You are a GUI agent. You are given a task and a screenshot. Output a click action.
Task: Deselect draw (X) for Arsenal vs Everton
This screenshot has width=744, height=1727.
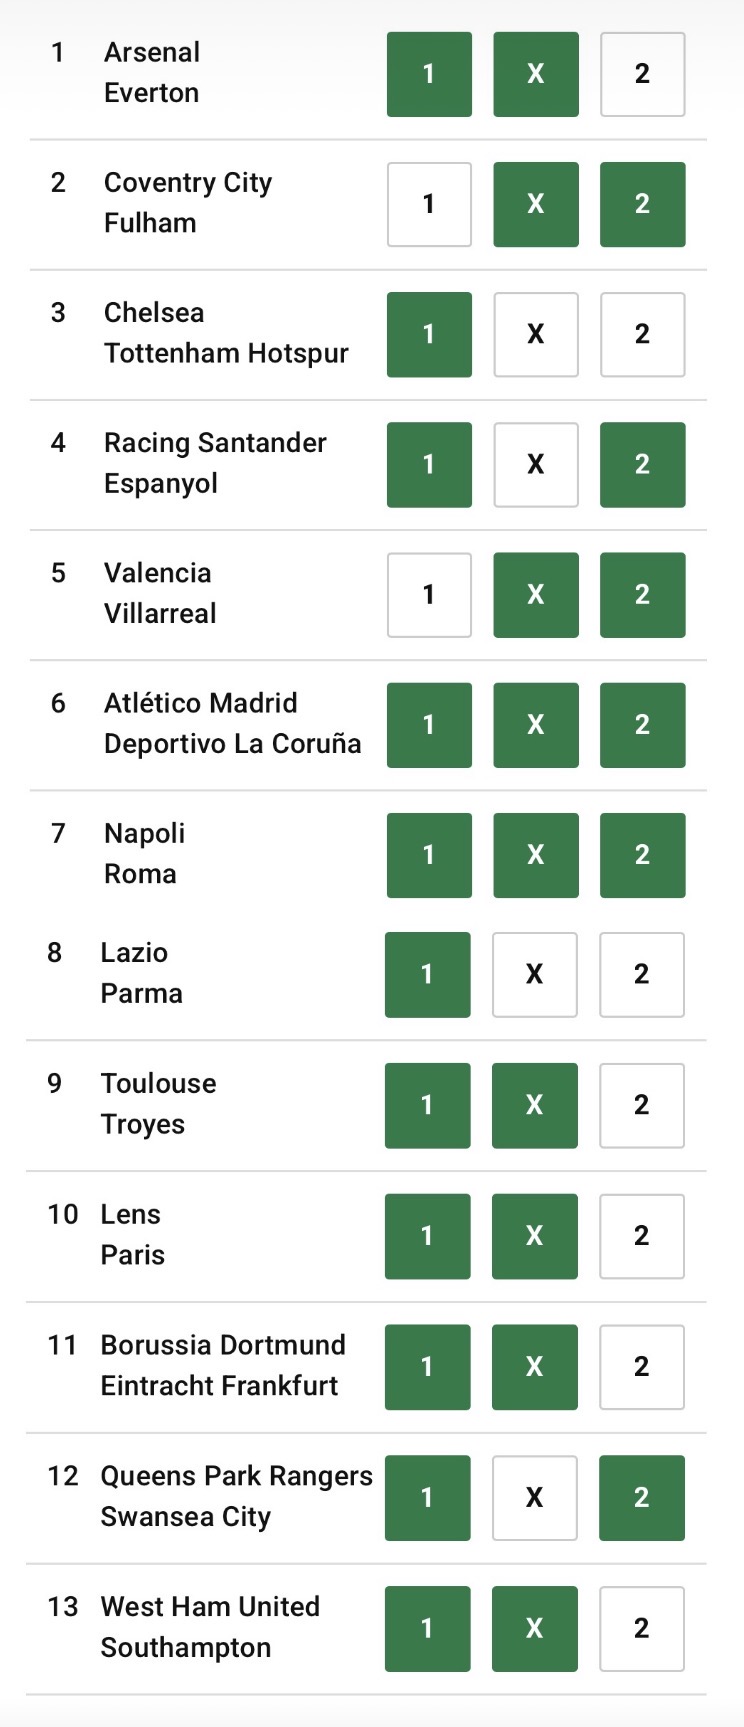coord(536,74)
